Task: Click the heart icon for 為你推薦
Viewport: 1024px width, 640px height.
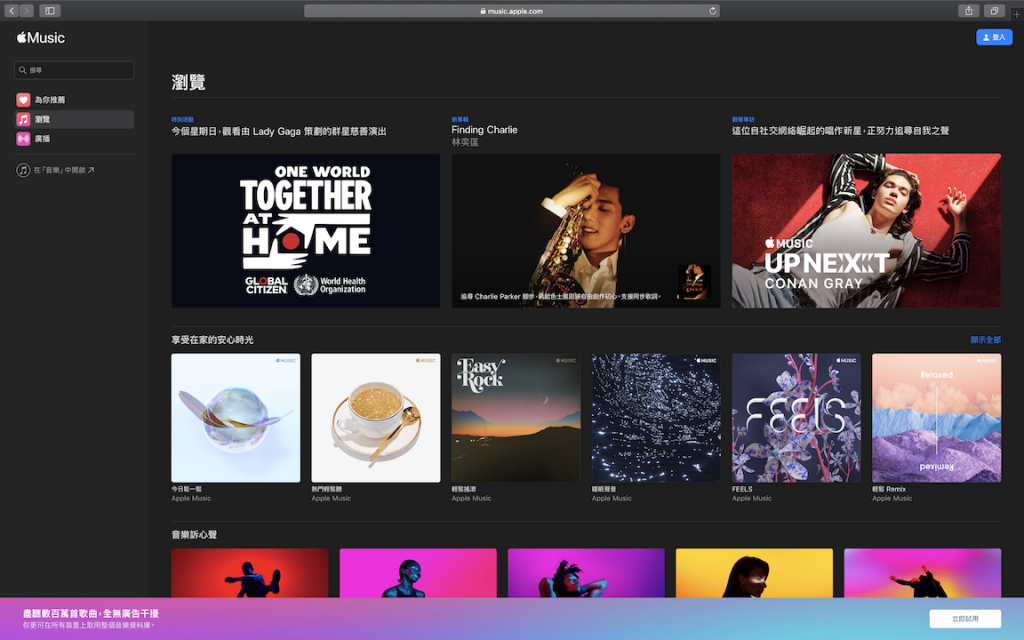Action: click(x=23, y=100)
